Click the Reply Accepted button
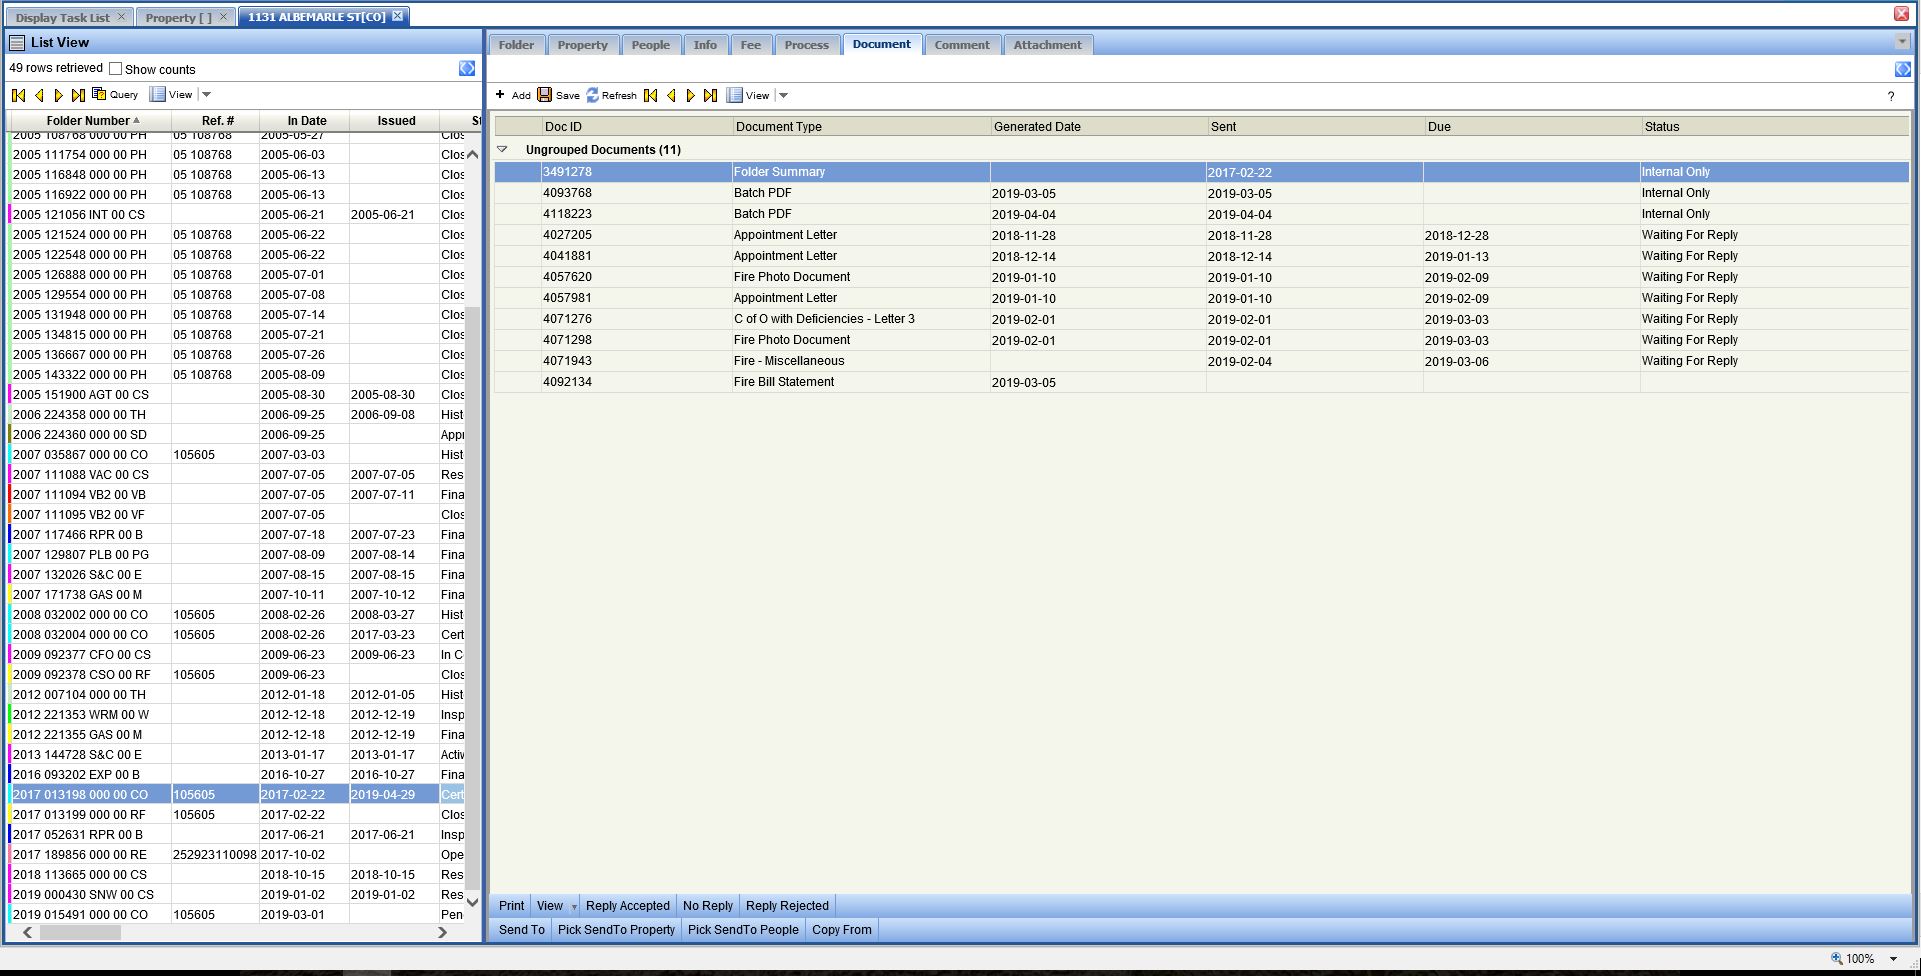This screenshot has height=976, width=1921. pyautogui.click(x=627, y=906)
